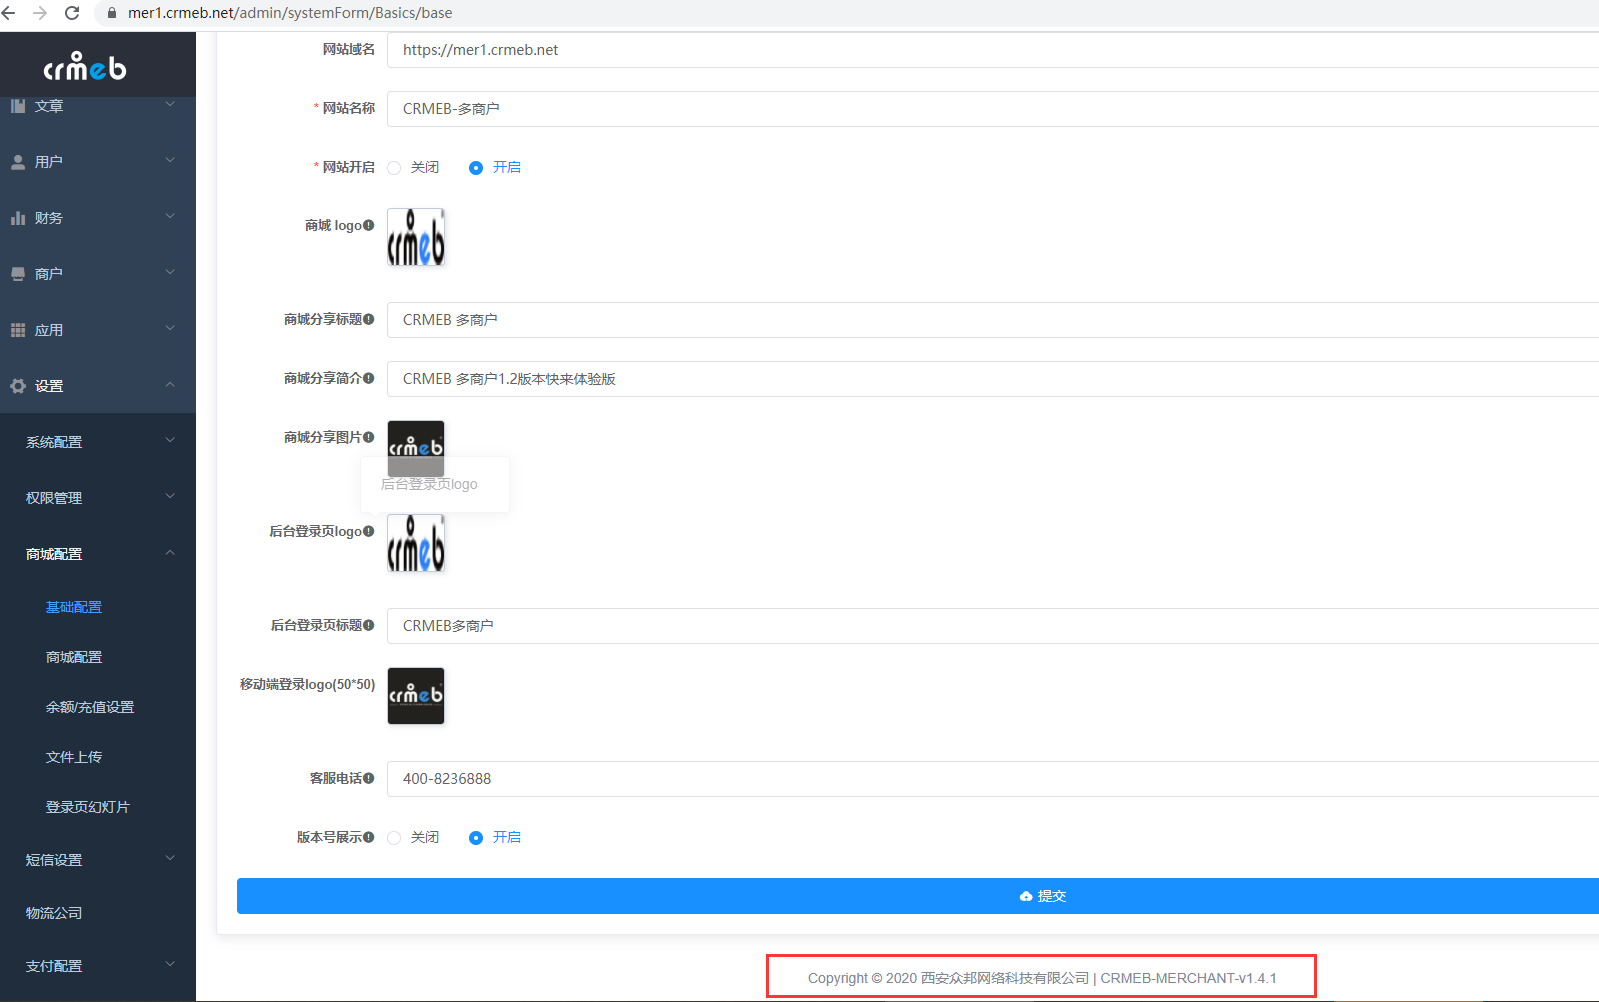Select 开启 radio for 网站开启
The width and height of the screenshot is (1599, 1002).
[x=476, y=168]
